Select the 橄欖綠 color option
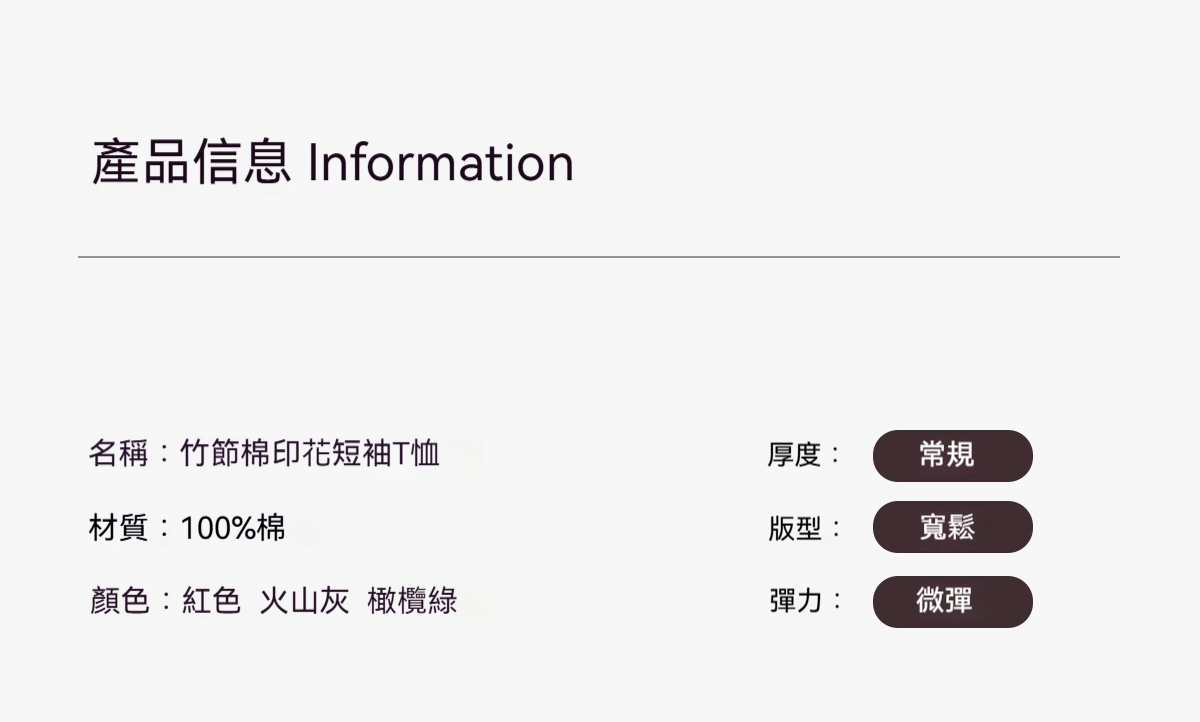This screenshot has height=722, width=1200. [x=412, y=601]
